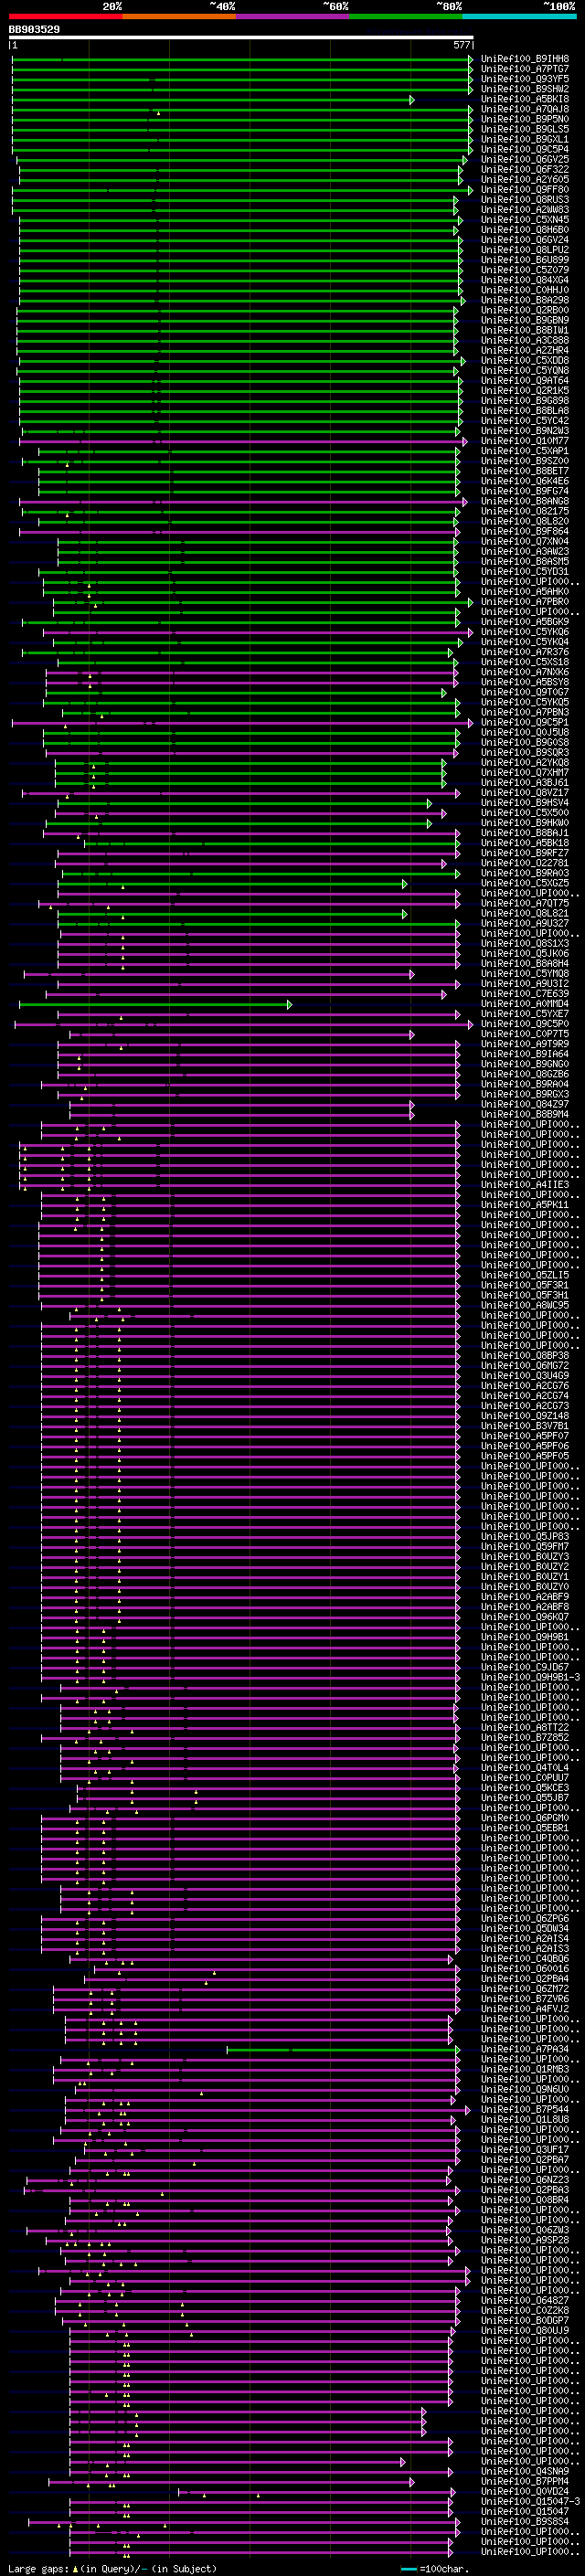585x2576 pixels.
Task: Select the UniRef100_Q8H6B0 label
Action: tap(525, 230)
